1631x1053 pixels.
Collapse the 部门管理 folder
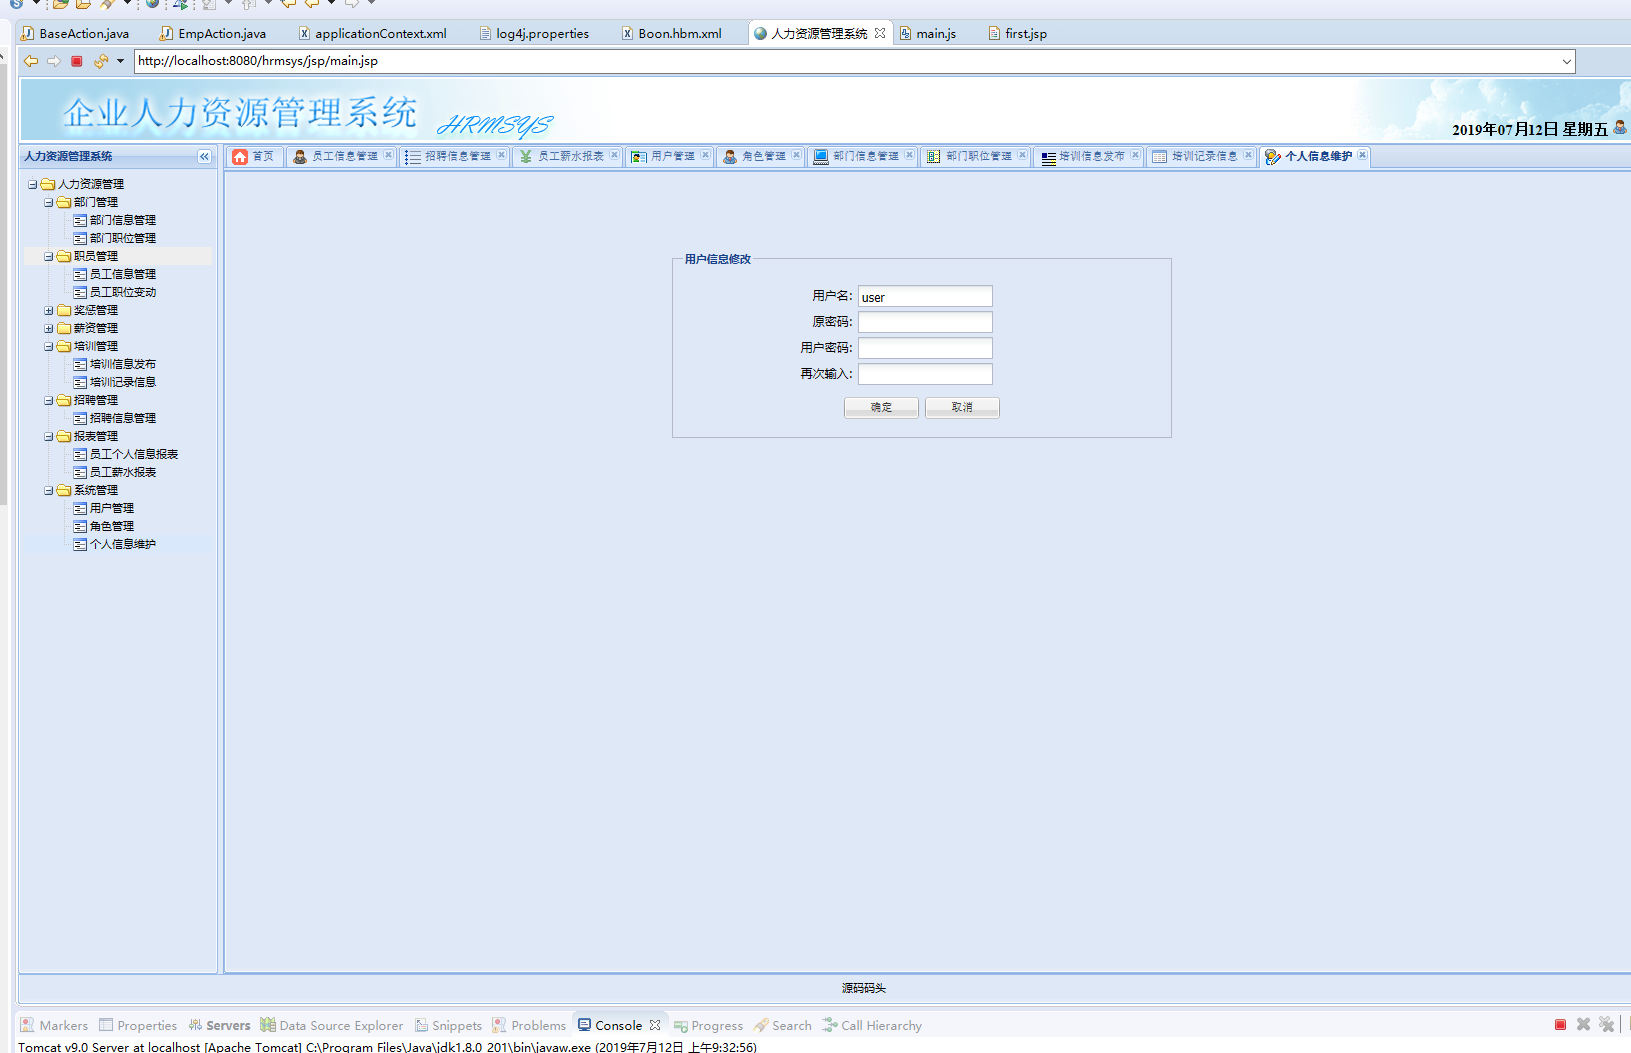point(49,202)
